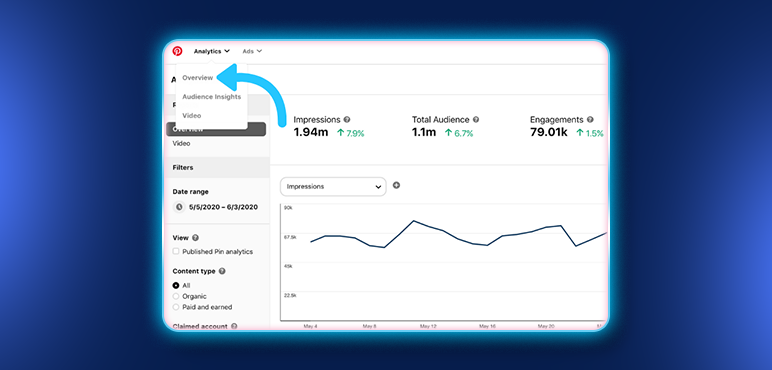The height and width of the screenshot is (370, 772).
Task: Open the 5/5/2020 – 6/3/2020 date range
Action: point(224,207)
